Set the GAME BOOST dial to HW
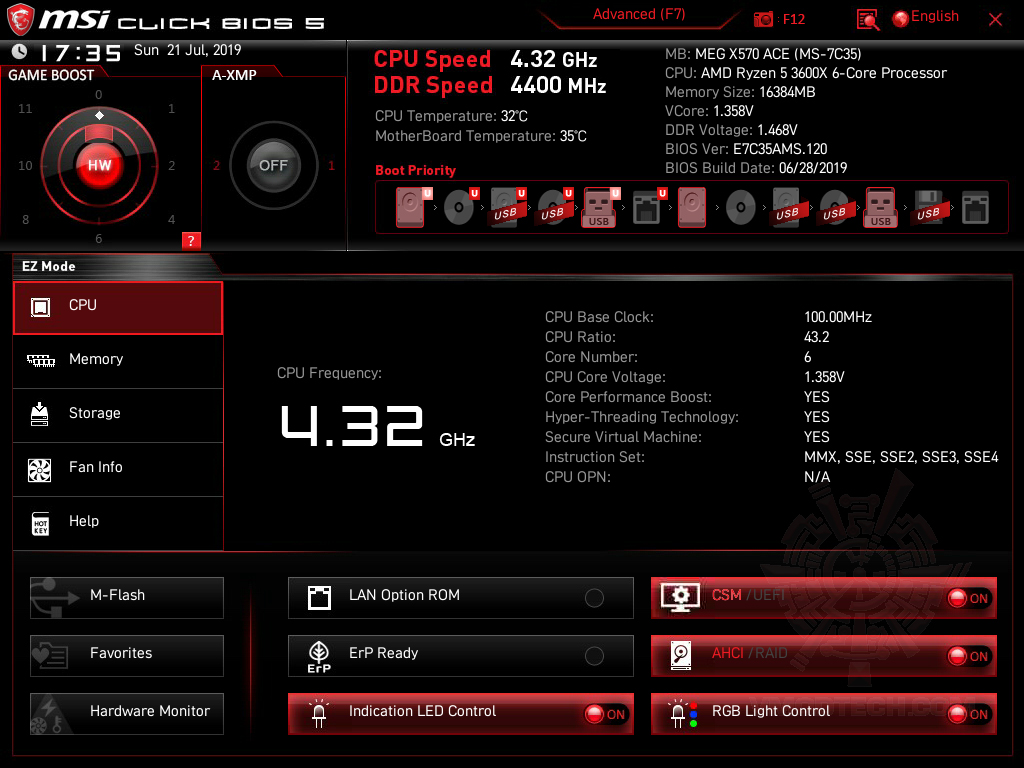The width and height of the screenshot is (1024, 768). pyautogui.click(x=98, y=165)
